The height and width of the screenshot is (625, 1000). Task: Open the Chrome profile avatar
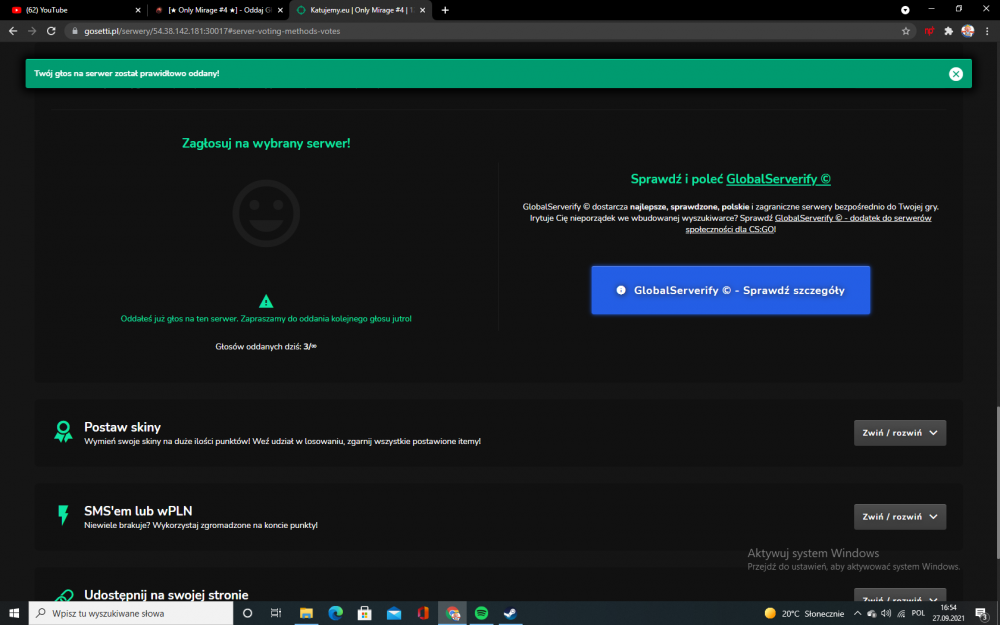pyautogui.click(x=967, y=31)
